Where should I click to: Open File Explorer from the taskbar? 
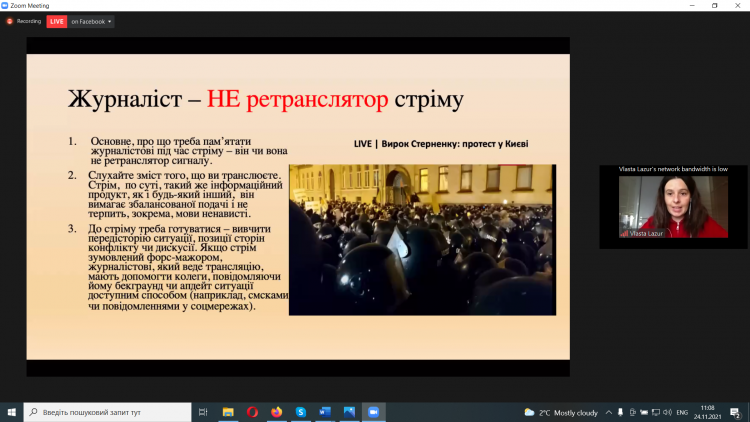(228, 412)
